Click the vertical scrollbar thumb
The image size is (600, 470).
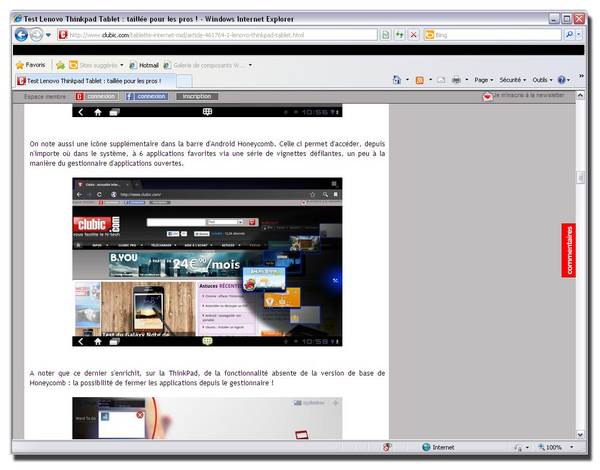point(580,177)
